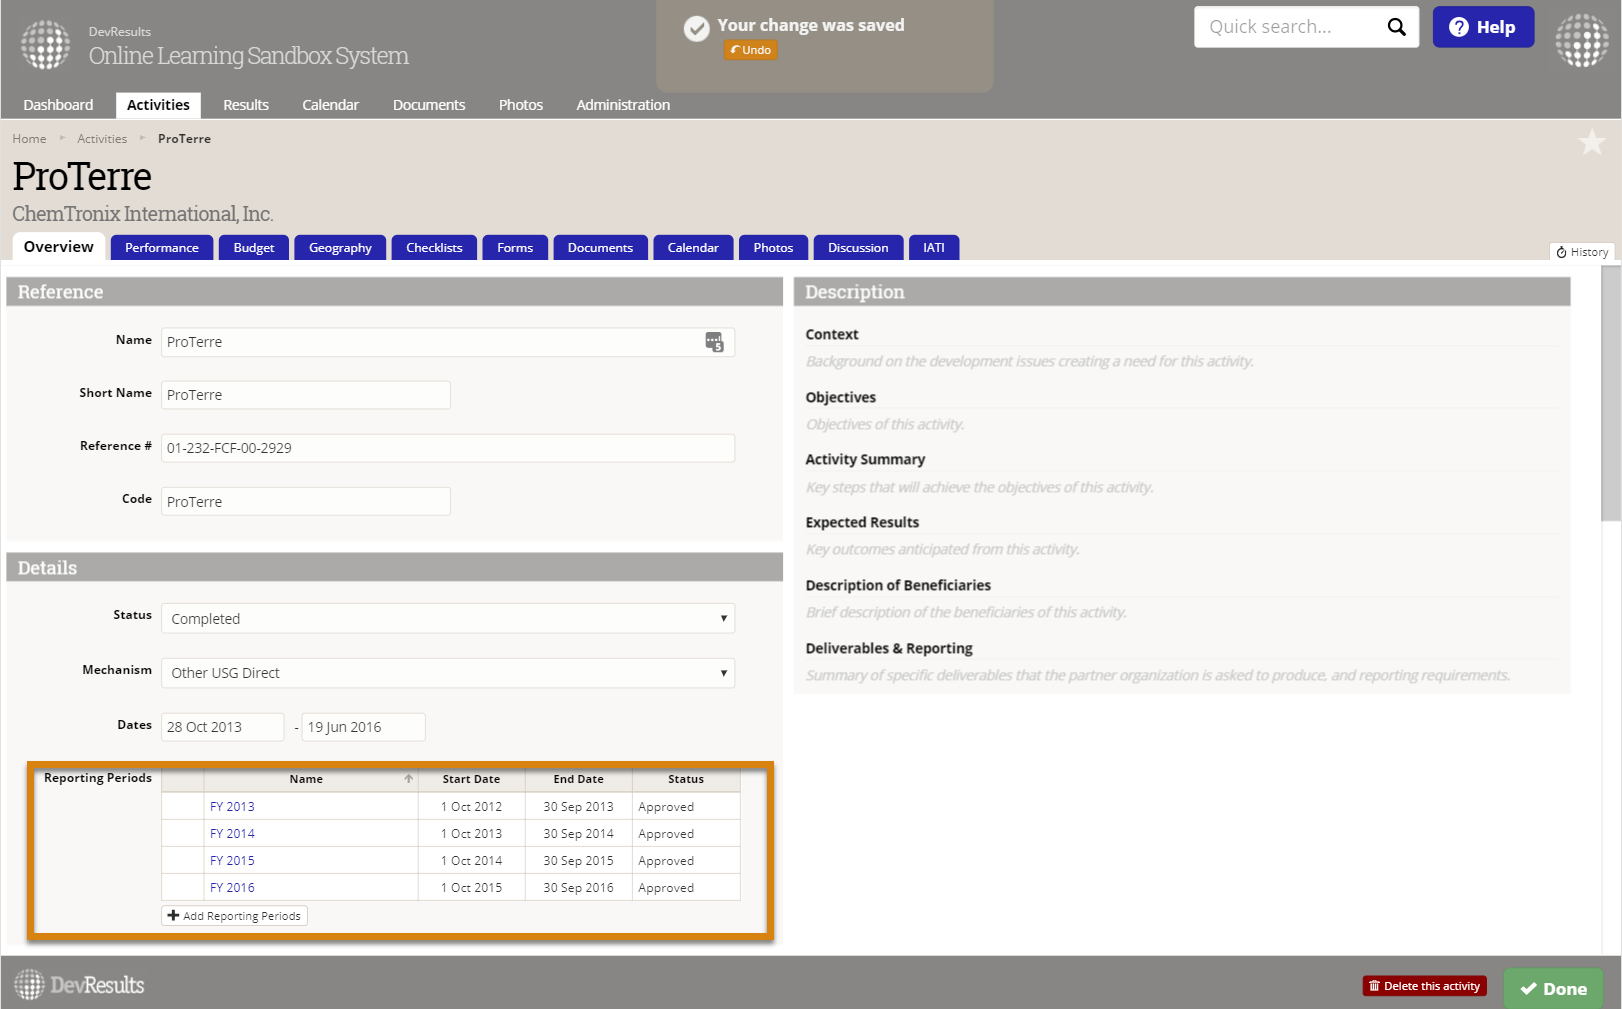Click the start date field 28 Oct 2013
This screenshot has height=1009, width=1622.
223,727
